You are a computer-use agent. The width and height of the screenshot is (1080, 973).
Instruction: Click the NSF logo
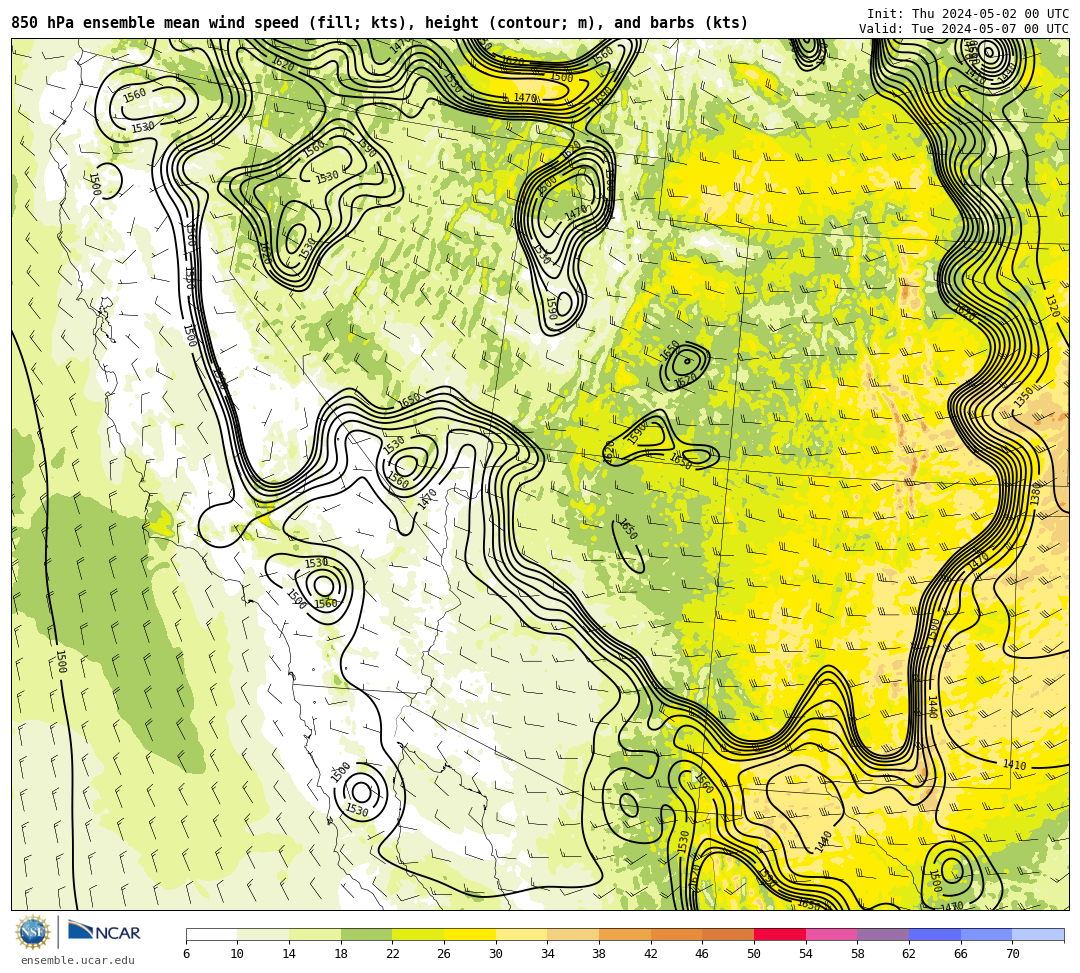click(32, 932)
